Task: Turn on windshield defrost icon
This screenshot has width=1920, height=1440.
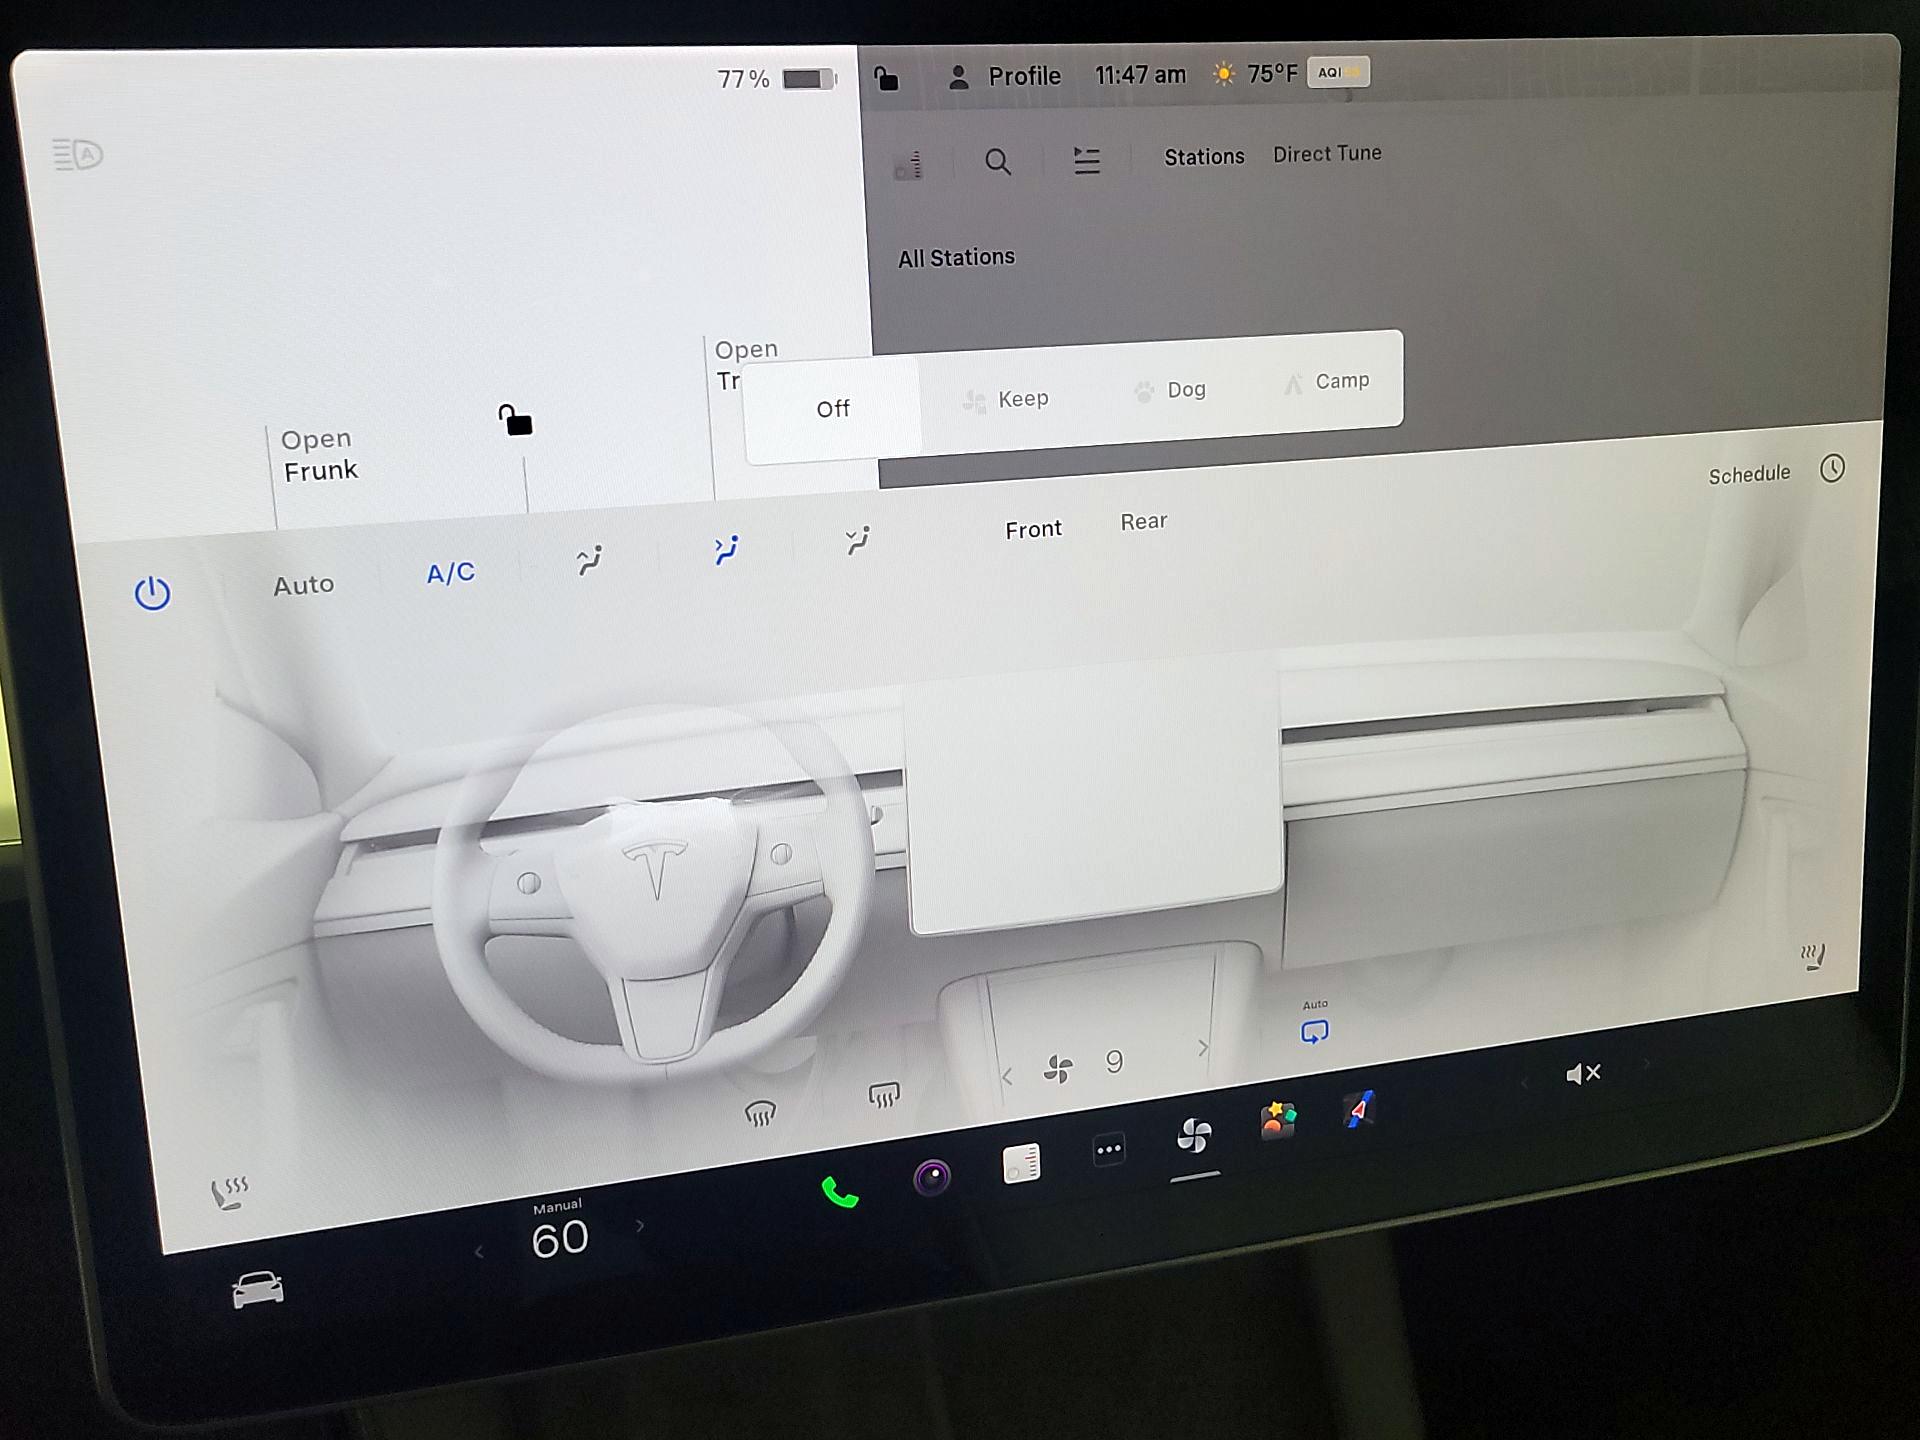Action: pyautogui.click(x=760, y=1113)
